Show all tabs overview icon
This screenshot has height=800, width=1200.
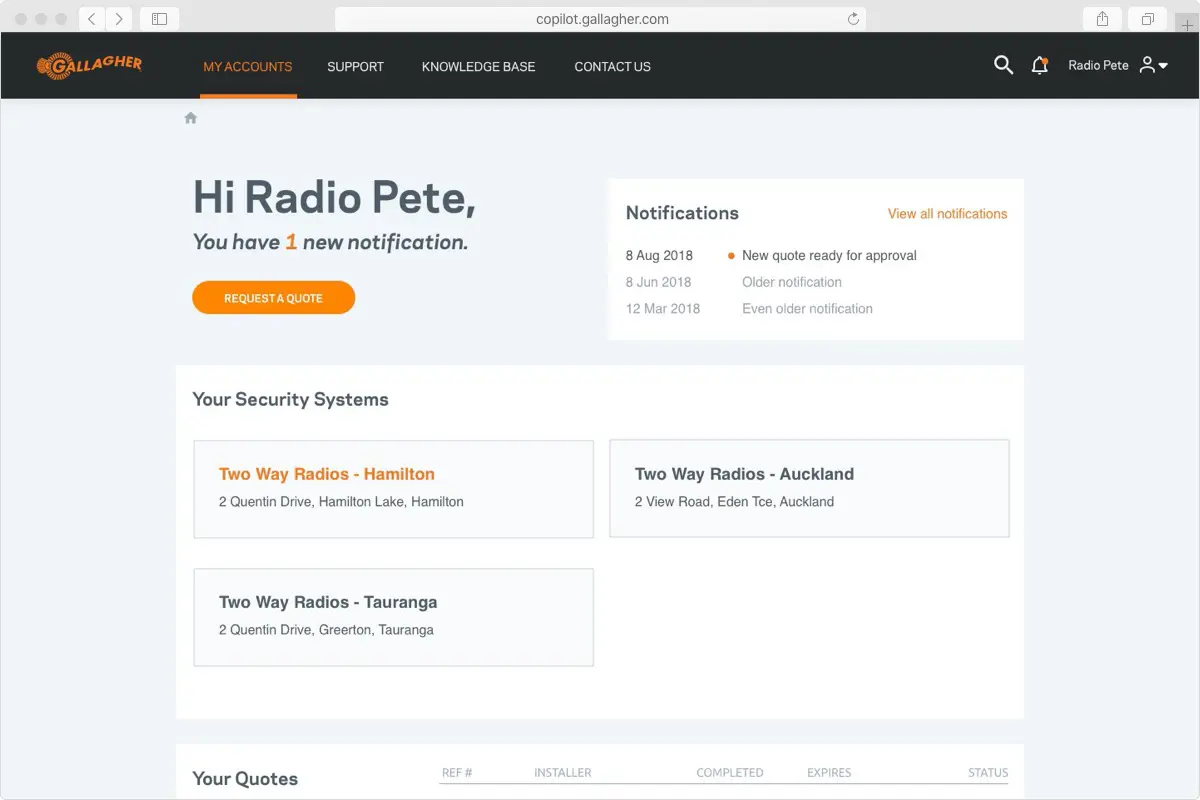coord(1147,19)
